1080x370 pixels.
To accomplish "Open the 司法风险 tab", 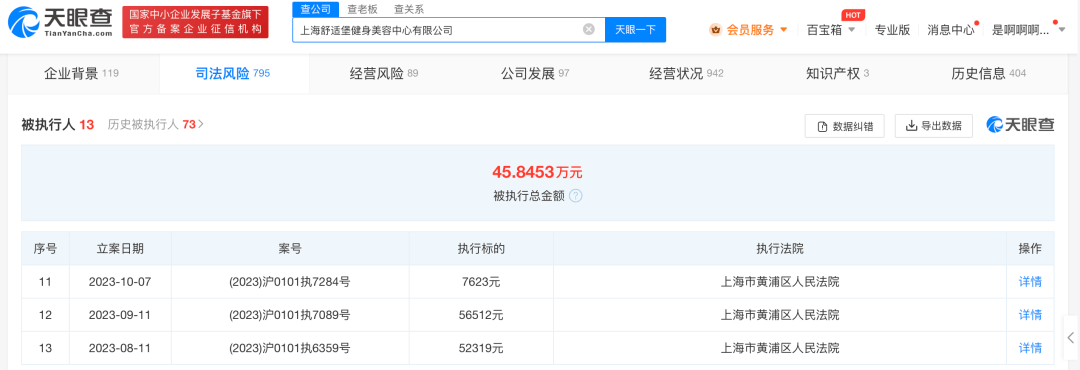I will point(233,74).
